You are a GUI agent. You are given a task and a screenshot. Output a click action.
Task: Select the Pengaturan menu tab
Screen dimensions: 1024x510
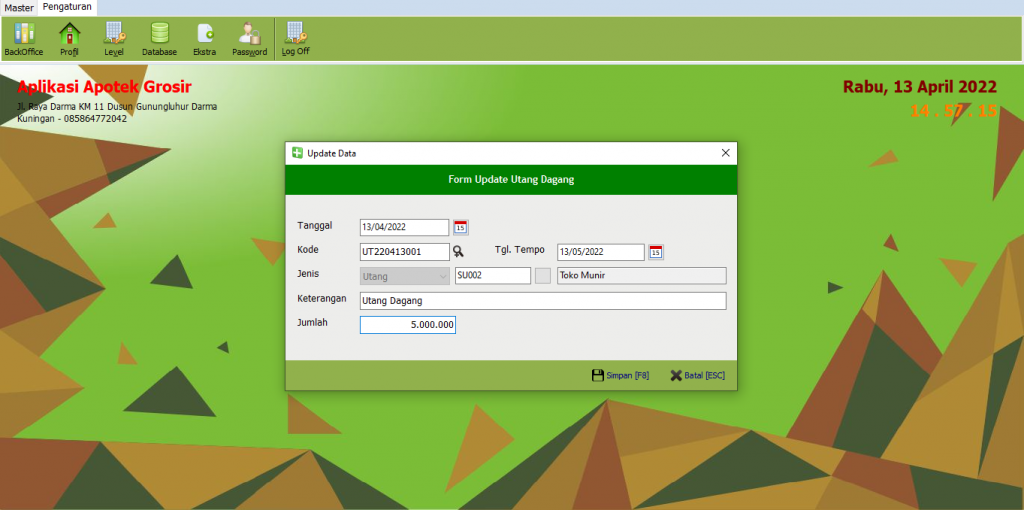(67, 7)
